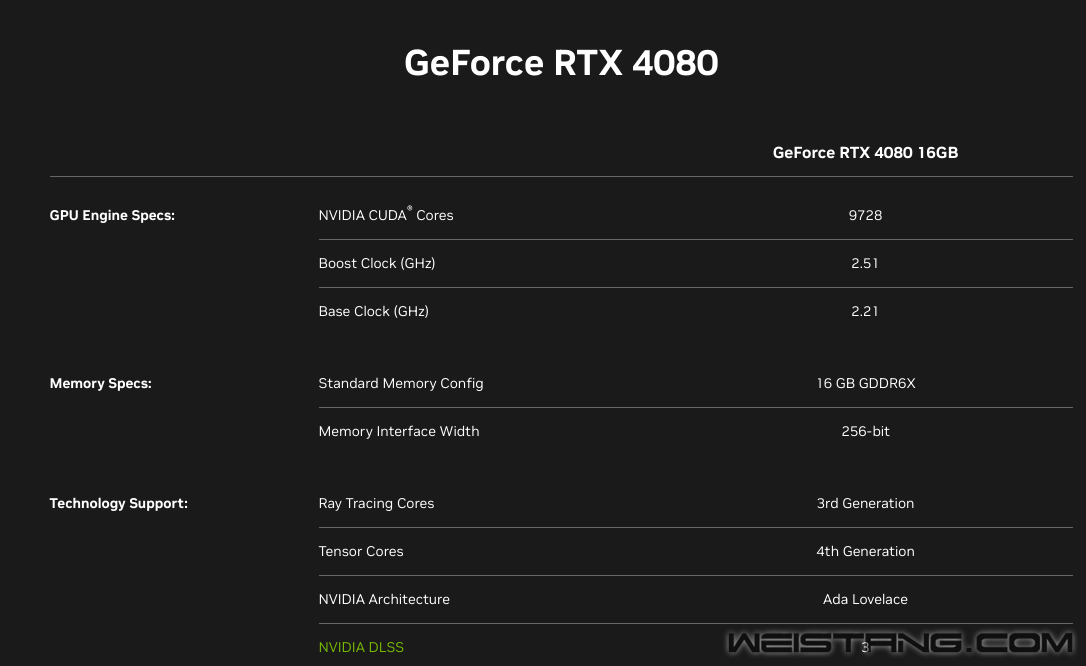Select the 4th Generation Tensor Cores value
This screenshot has height=666, width=1086.
[x=865, y=551]
